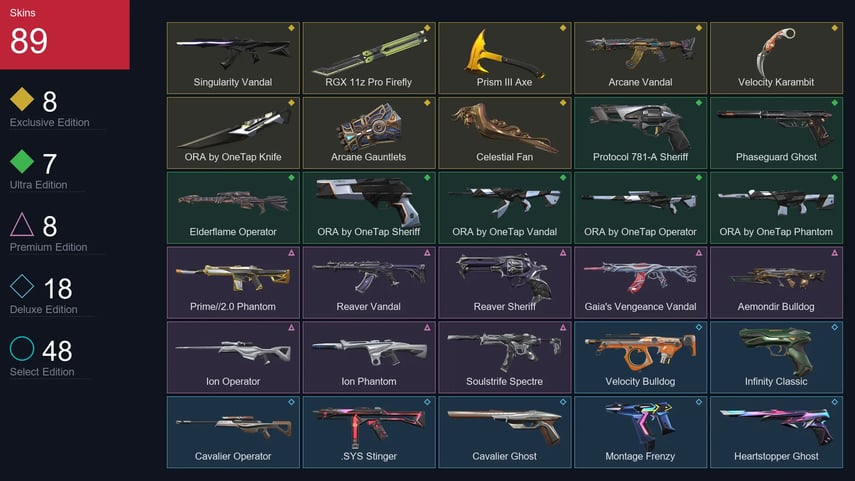
Task: Choose the Heartstopper Ghost skin
Action: tap(776, 432)
